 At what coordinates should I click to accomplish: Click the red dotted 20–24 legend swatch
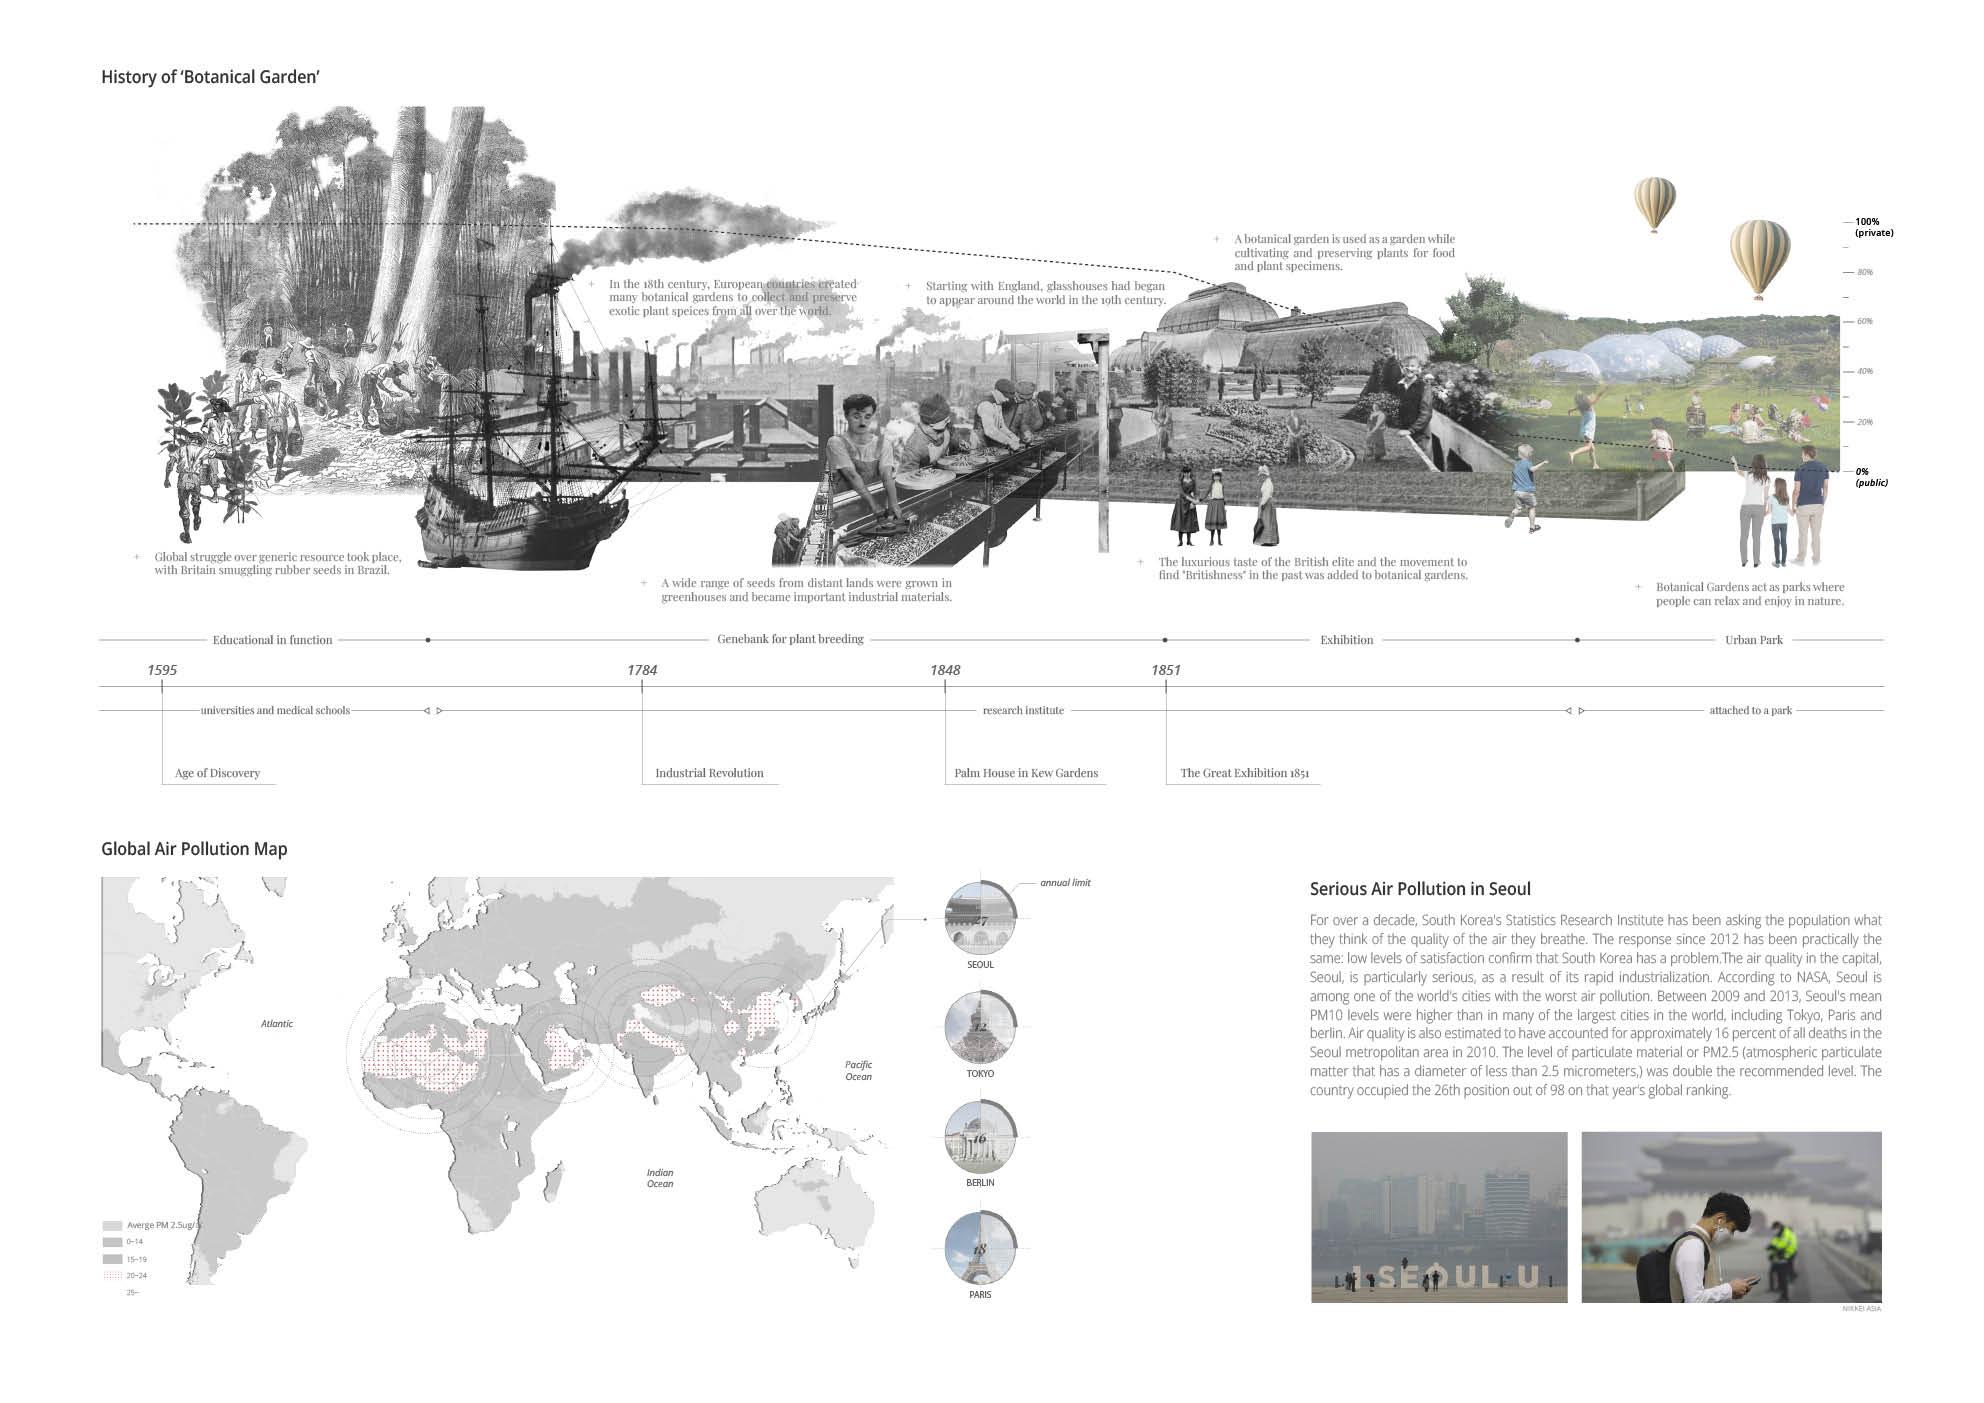(x=112, y=1276)
